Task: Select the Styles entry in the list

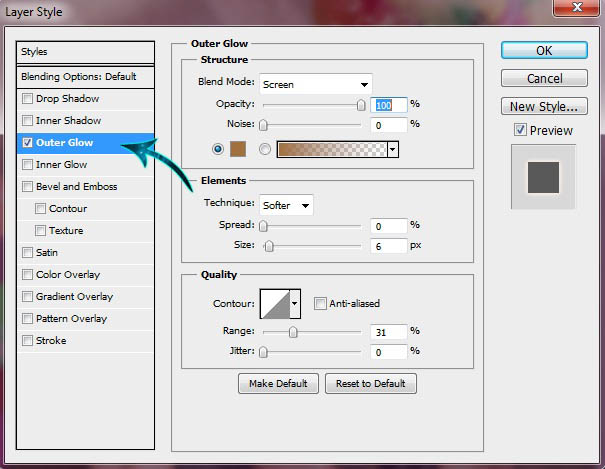Action: (x=85, y=52)
